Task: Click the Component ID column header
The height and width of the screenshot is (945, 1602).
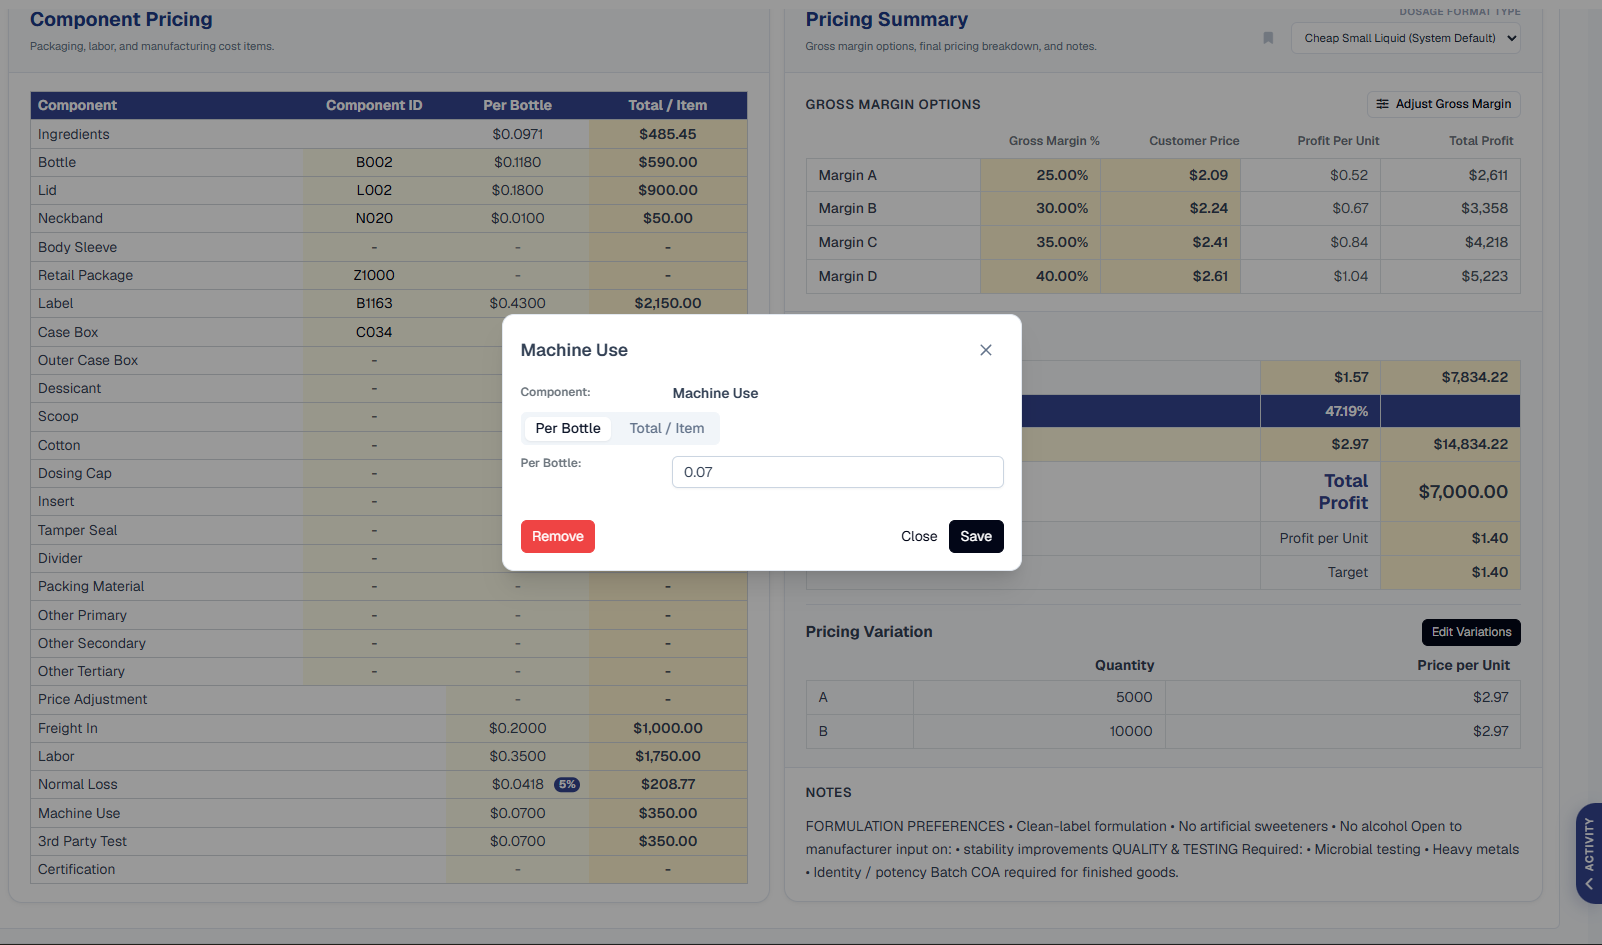Action: pos(374,105)
